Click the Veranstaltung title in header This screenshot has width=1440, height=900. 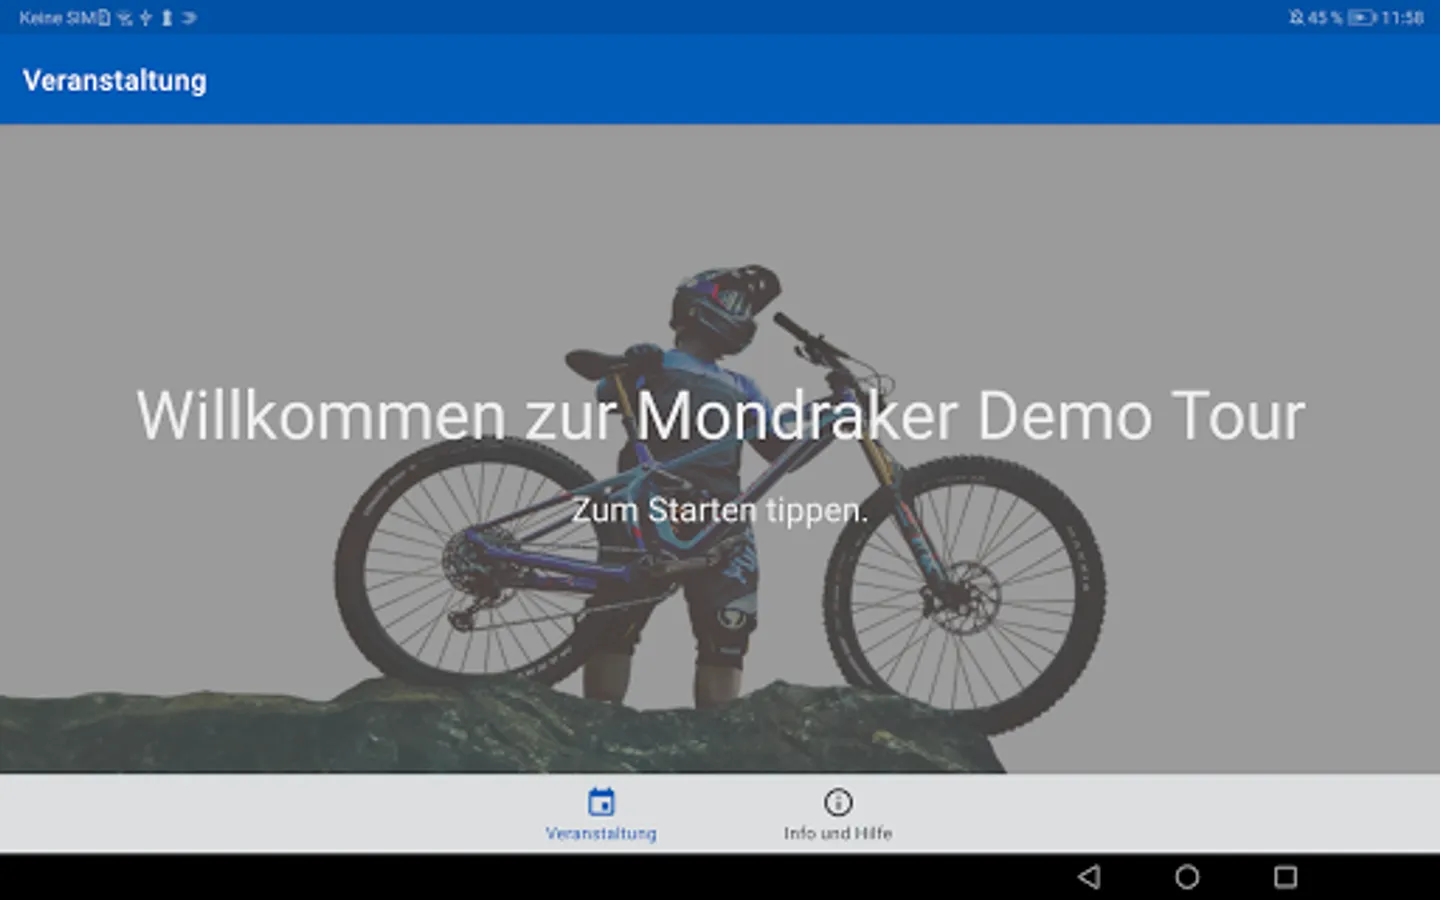coord(115,80)
